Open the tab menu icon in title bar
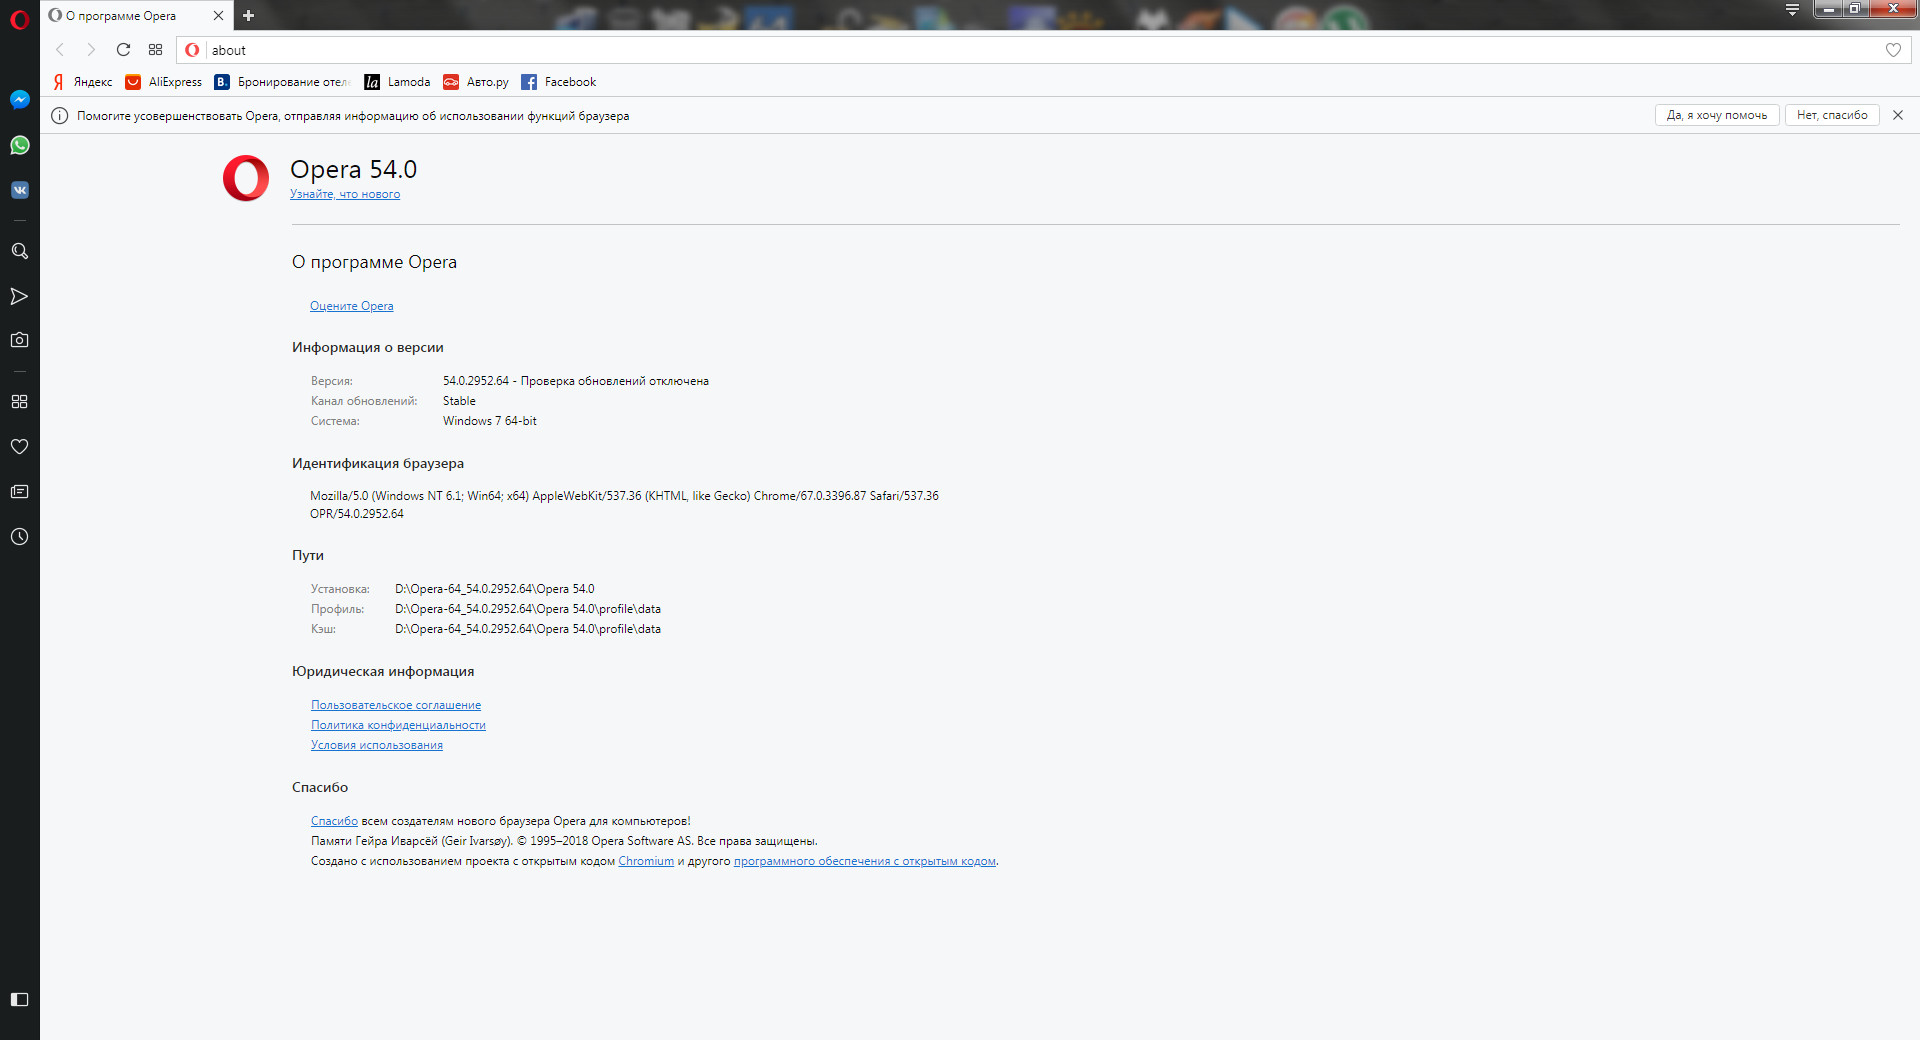The height and width of the screenshot is (1040, 1920). [x=1792, y=10]
